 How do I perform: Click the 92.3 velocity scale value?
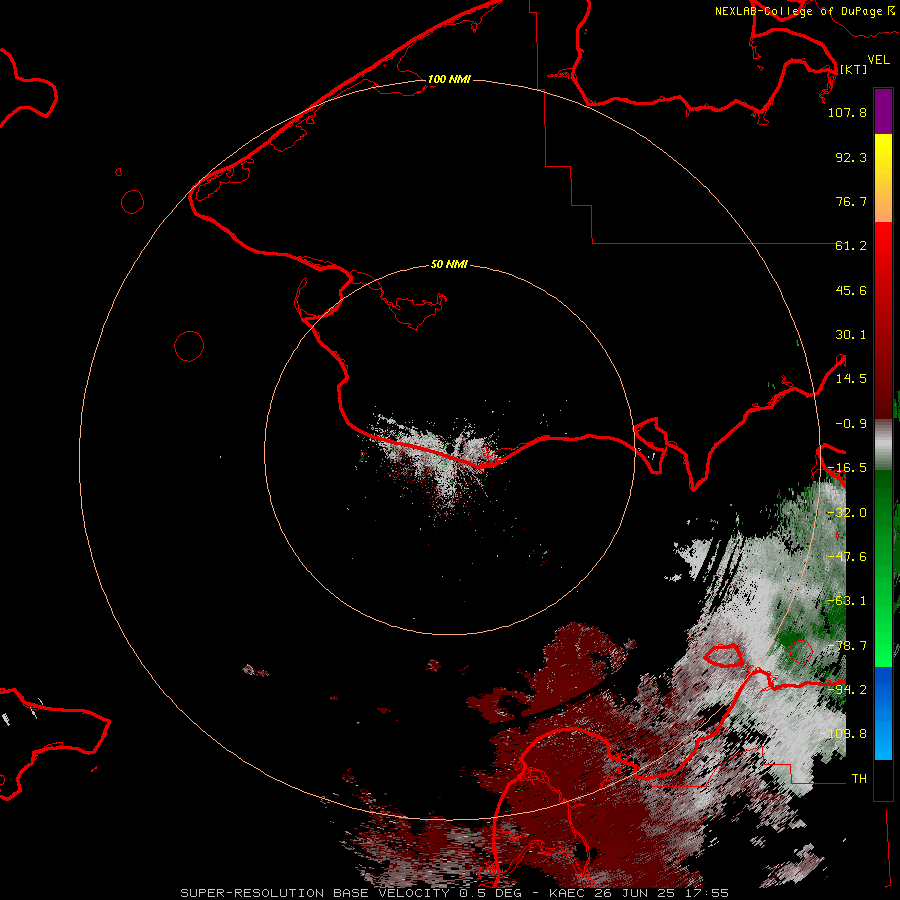pyautogui.click(x=851, y=157)
